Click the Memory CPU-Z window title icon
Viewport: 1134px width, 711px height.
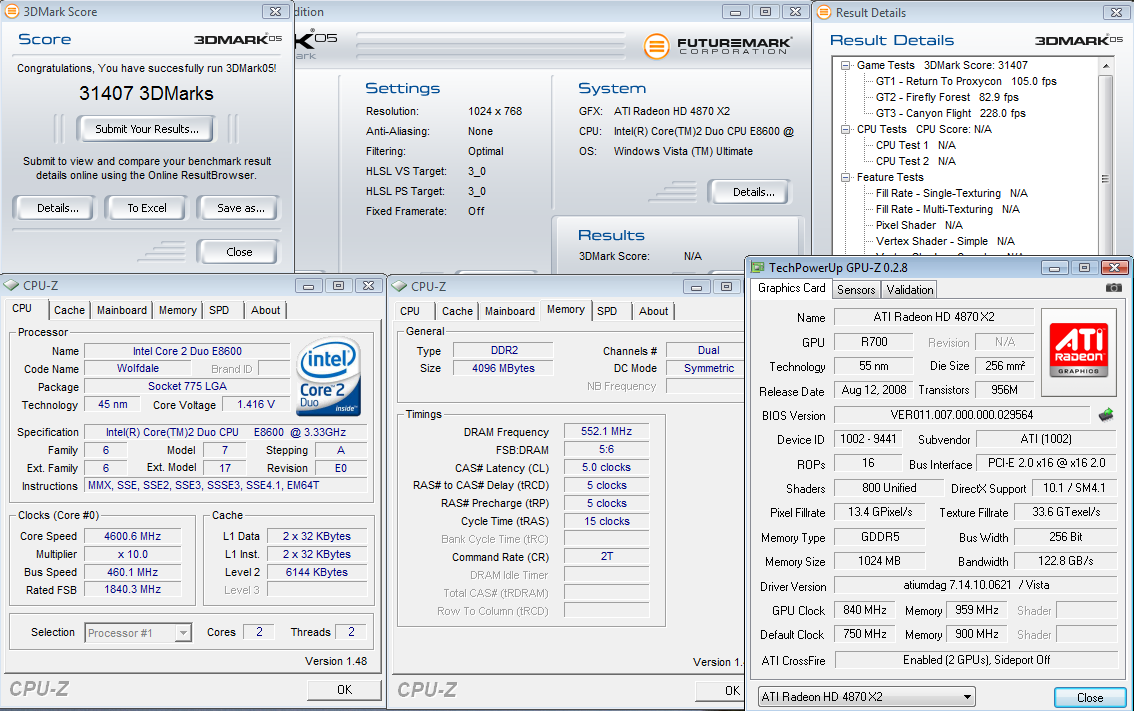tap(400, 286)
